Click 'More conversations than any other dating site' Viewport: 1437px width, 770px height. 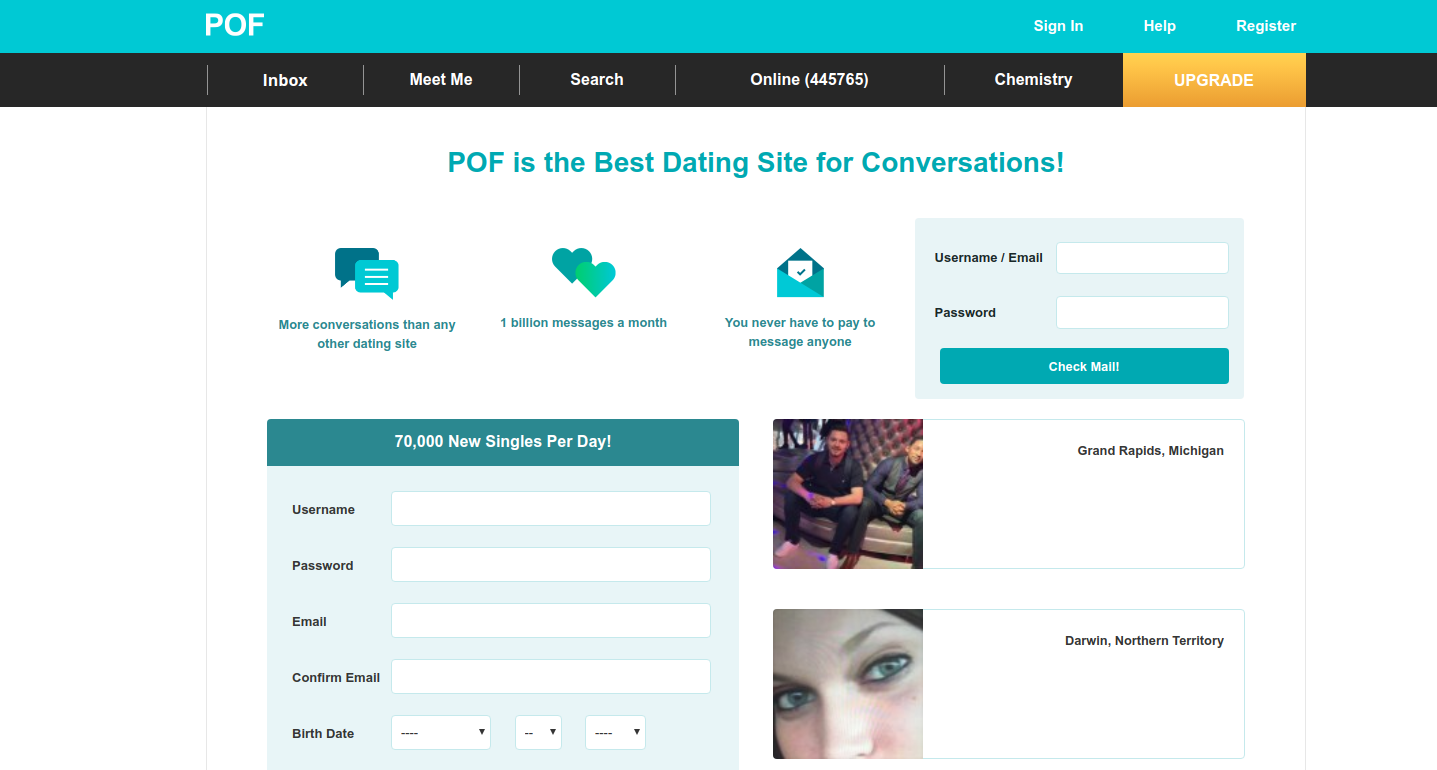(367, 334)
